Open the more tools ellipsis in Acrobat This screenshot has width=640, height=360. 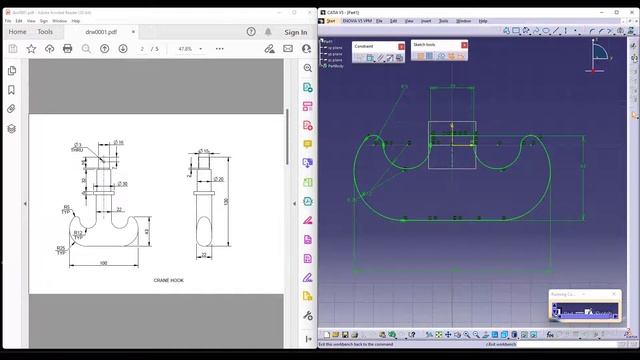pyautogui.click(x=220, y=49)
